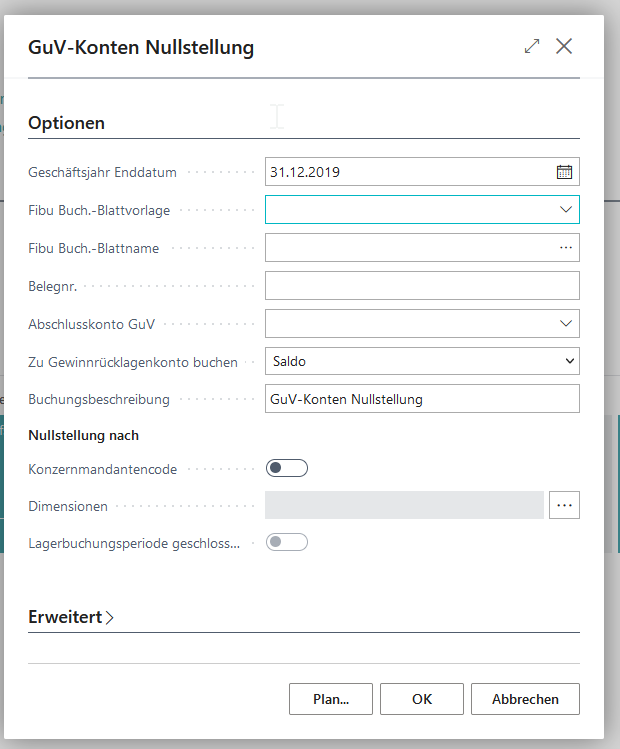Click ellipsis lookup in Fibu Buch.-Blattname
The width and height of the screenshot is (620, 749).
[x=565, y=247]
